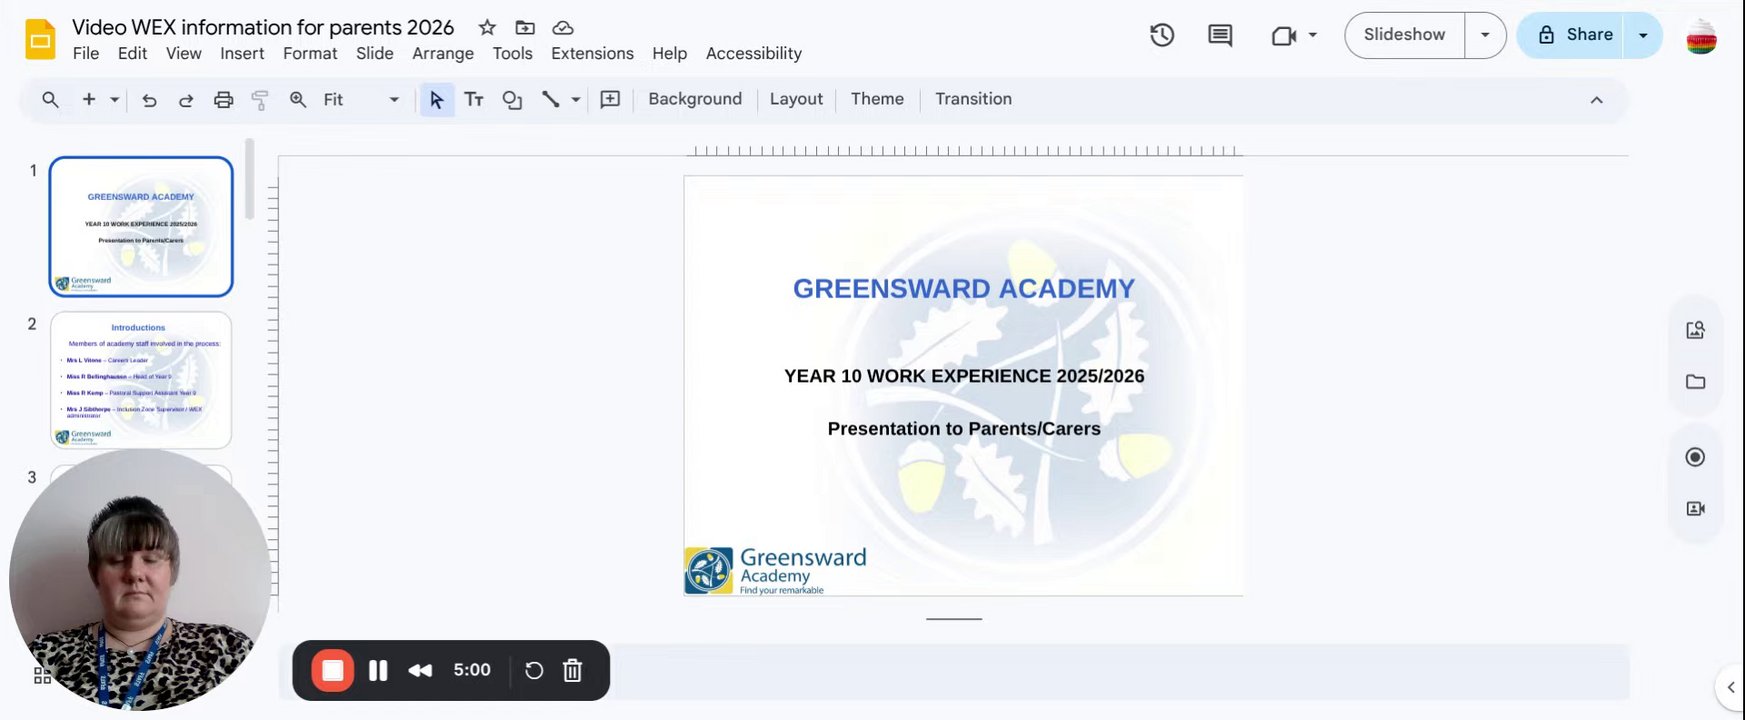Open the Insert menu
1745x720 pixels.
[x=242, y=54]
